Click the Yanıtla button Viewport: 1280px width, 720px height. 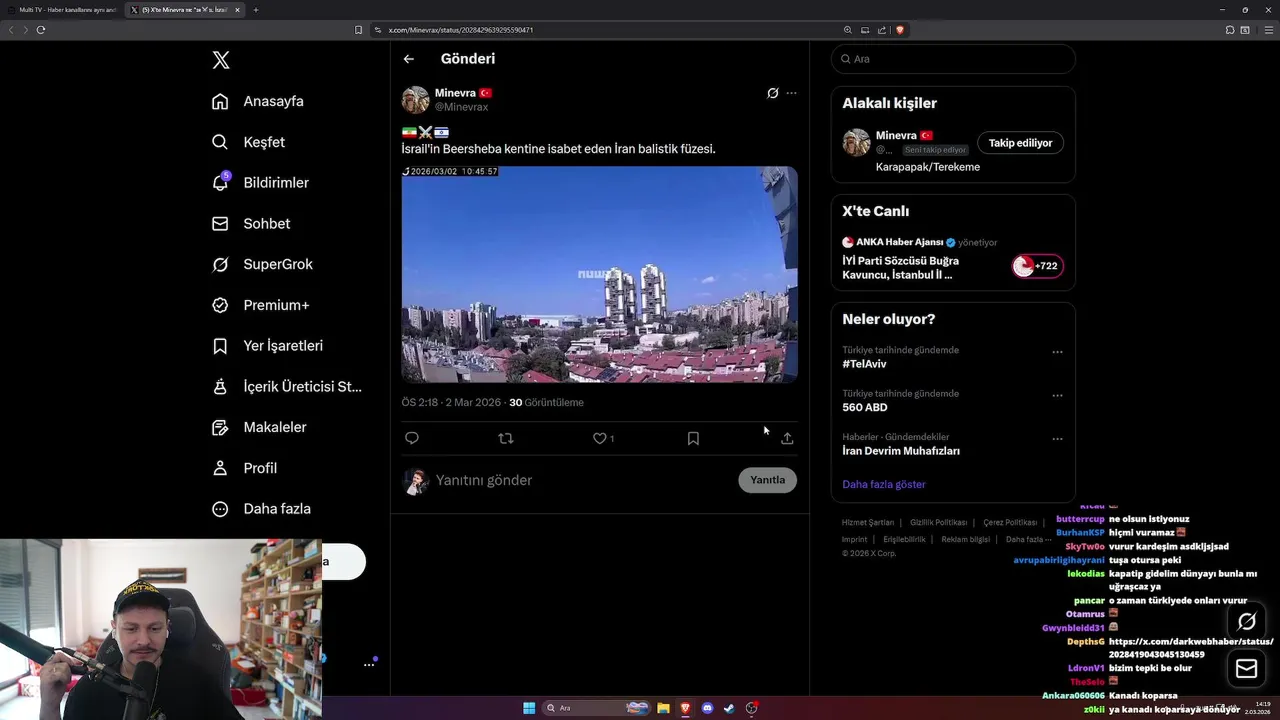point(767,480)
